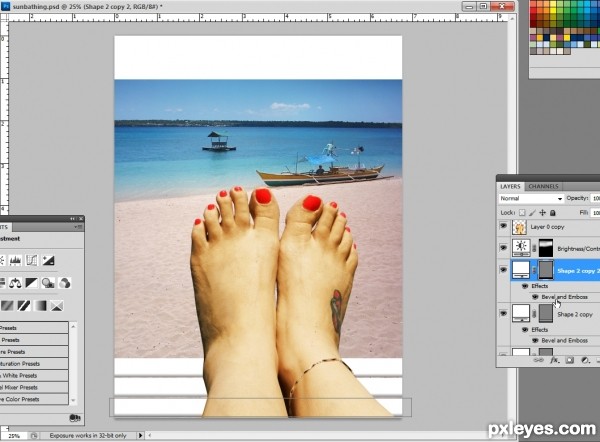Click the Photoshop icon in title bar

pos(6,6)
